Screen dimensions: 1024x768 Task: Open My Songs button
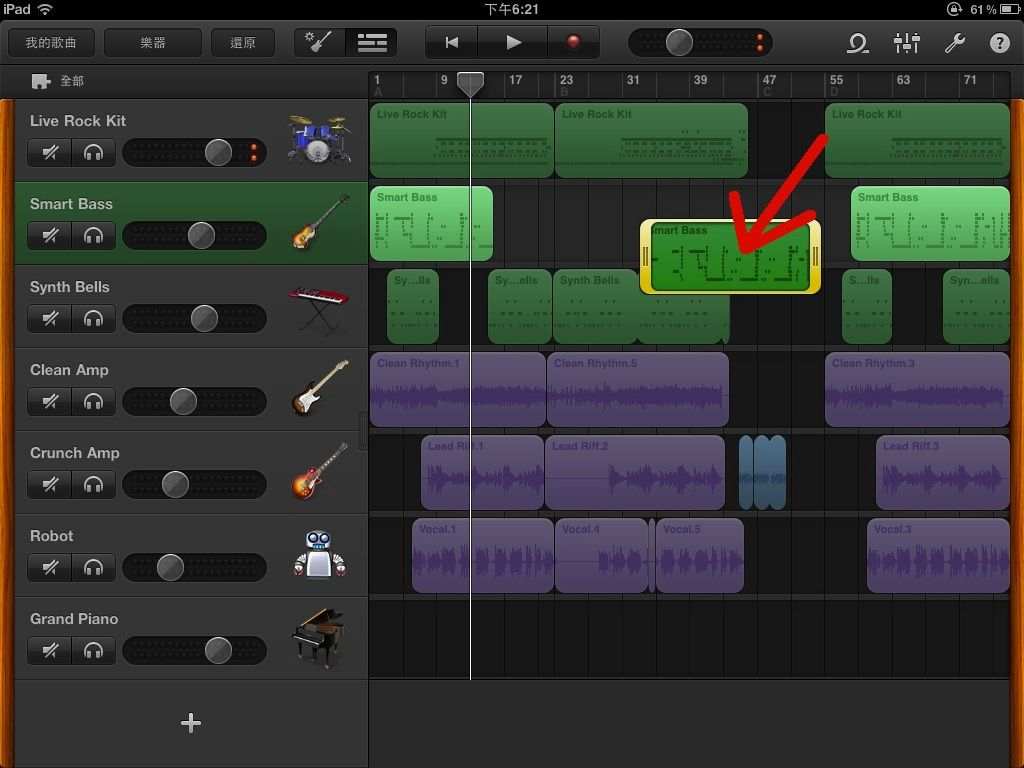pyautogui.click(x=51, y=43)
